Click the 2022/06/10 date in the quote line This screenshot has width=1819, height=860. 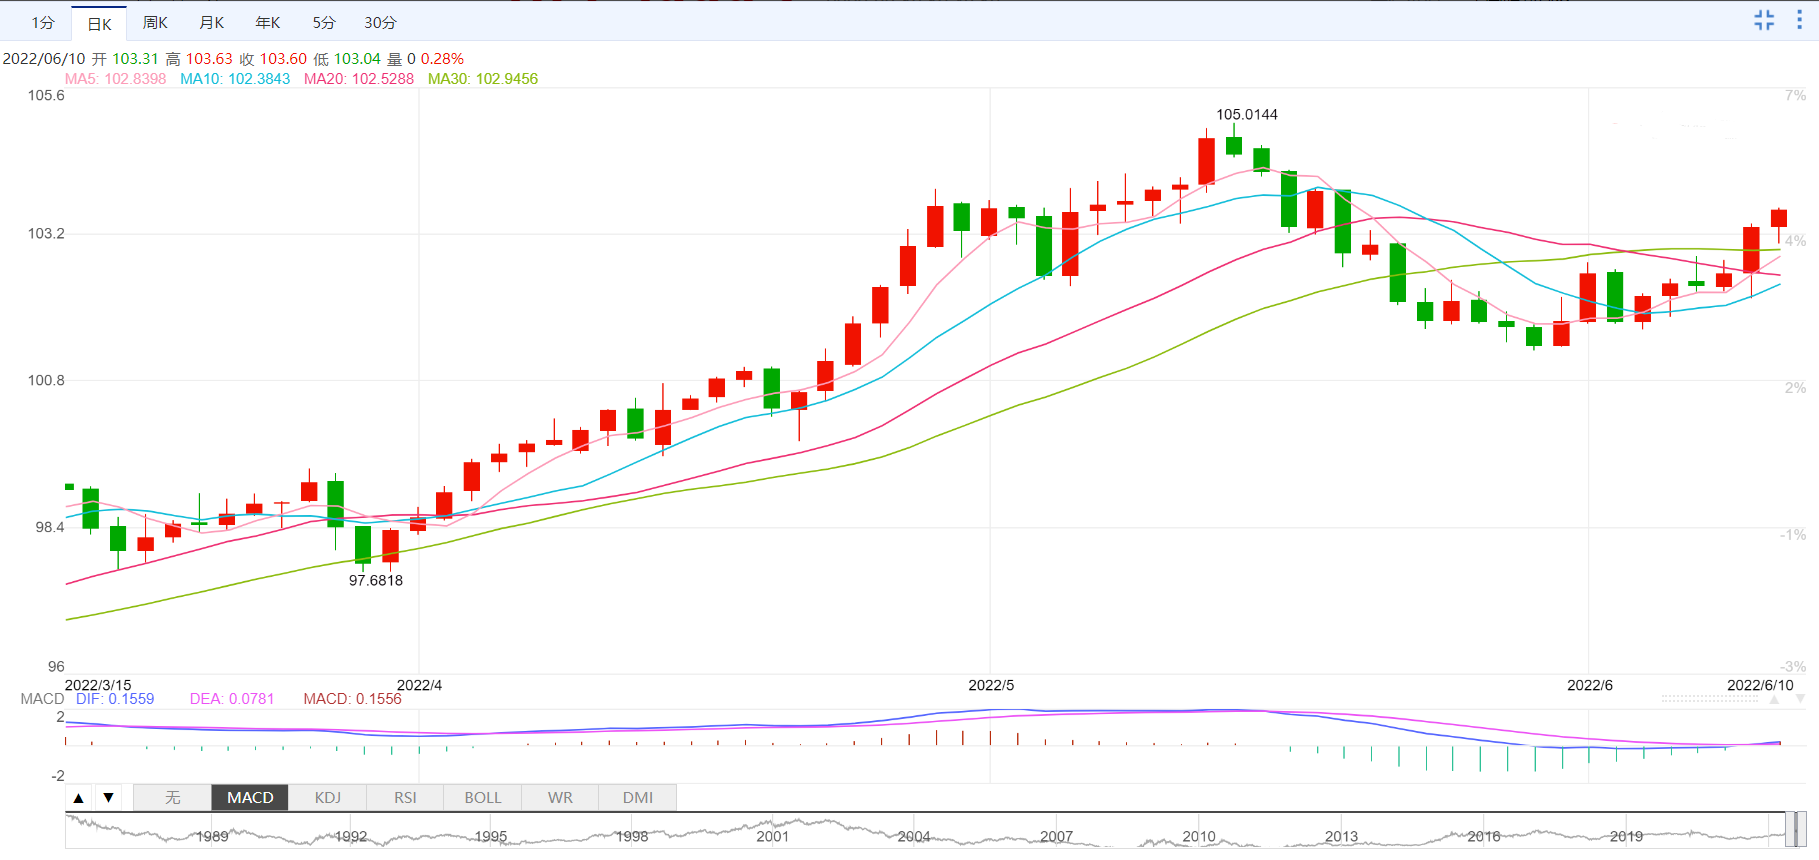(x=44, y=59)
